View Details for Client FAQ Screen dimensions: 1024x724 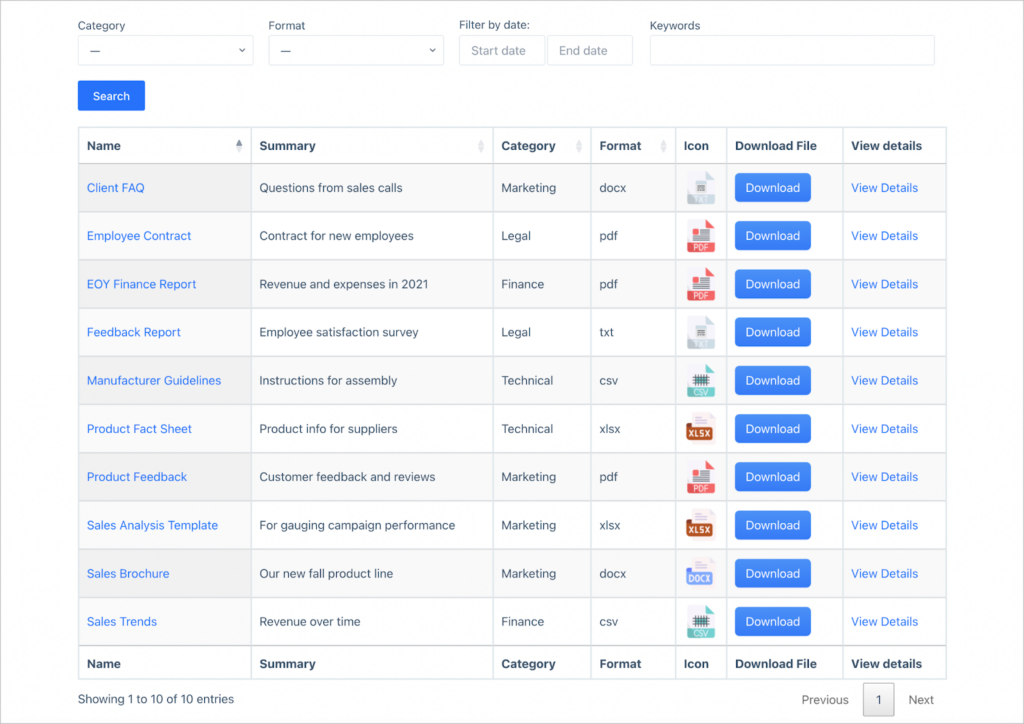coord(884,188)
